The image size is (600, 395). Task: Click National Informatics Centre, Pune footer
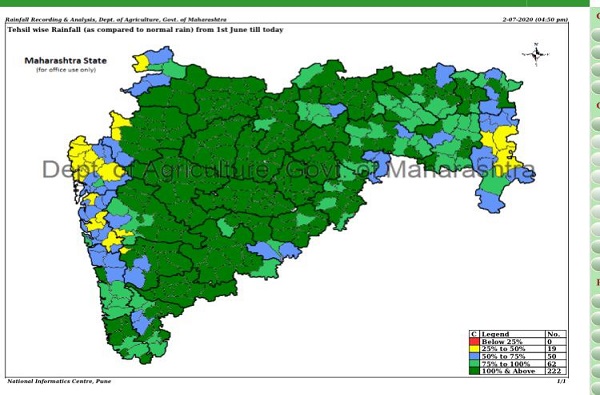pyautogui.click(x=59, y=381)
